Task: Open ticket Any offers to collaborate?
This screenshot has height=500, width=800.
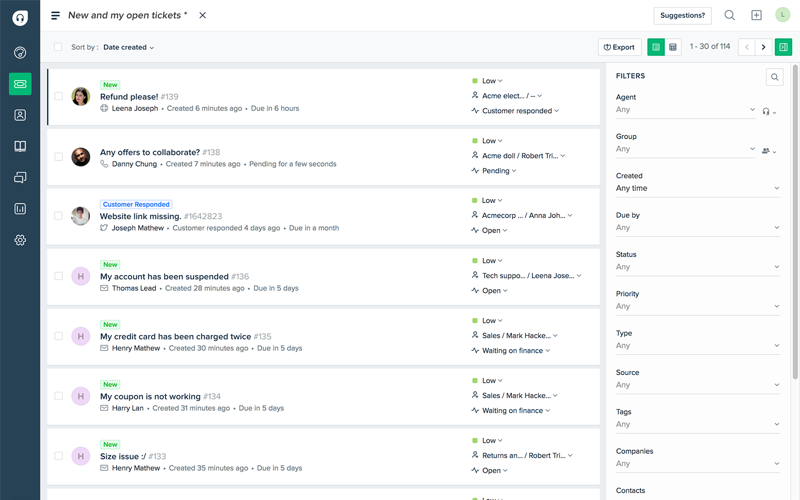Action: (x=150, y=152)
